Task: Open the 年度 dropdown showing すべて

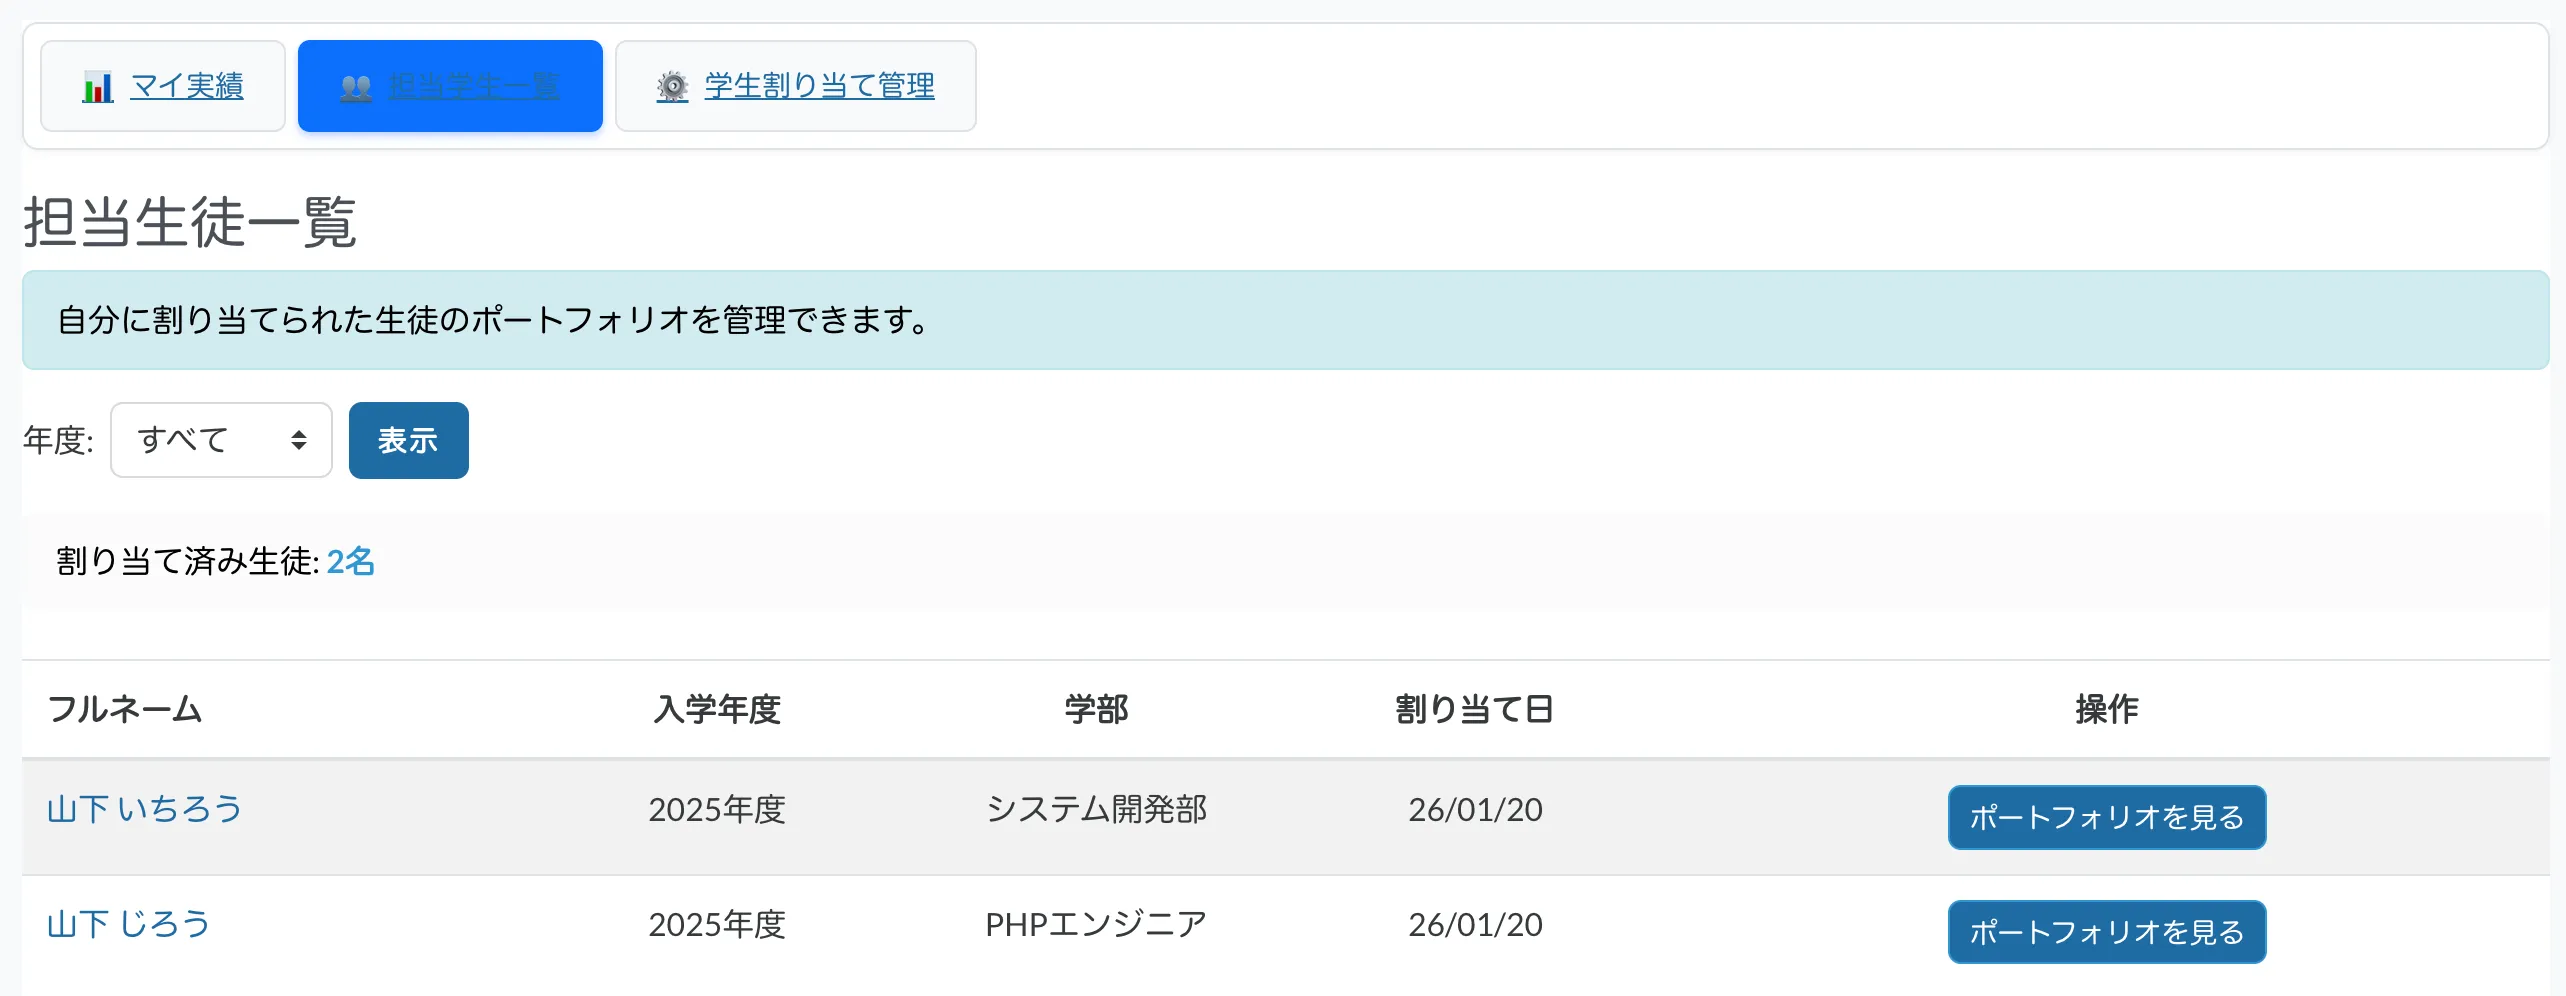Action: (220, 440)
